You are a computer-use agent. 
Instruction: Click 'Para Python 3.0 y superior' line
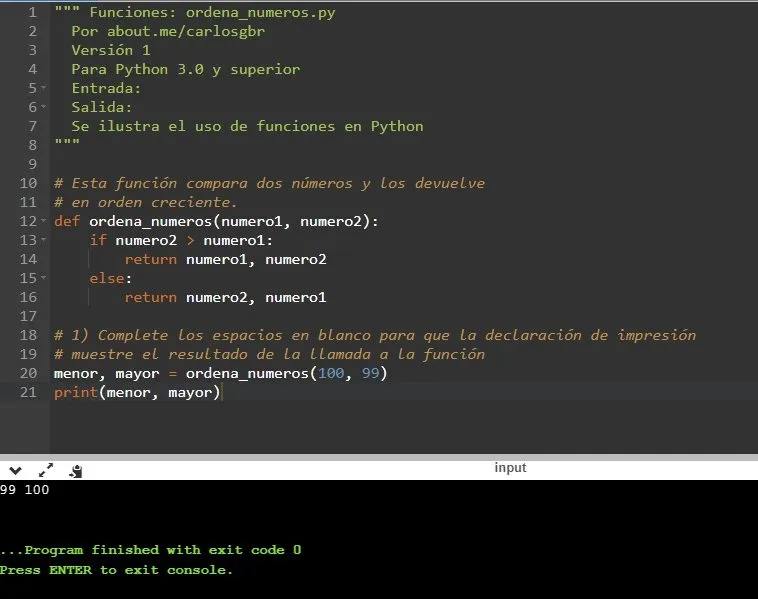point(186,69)
